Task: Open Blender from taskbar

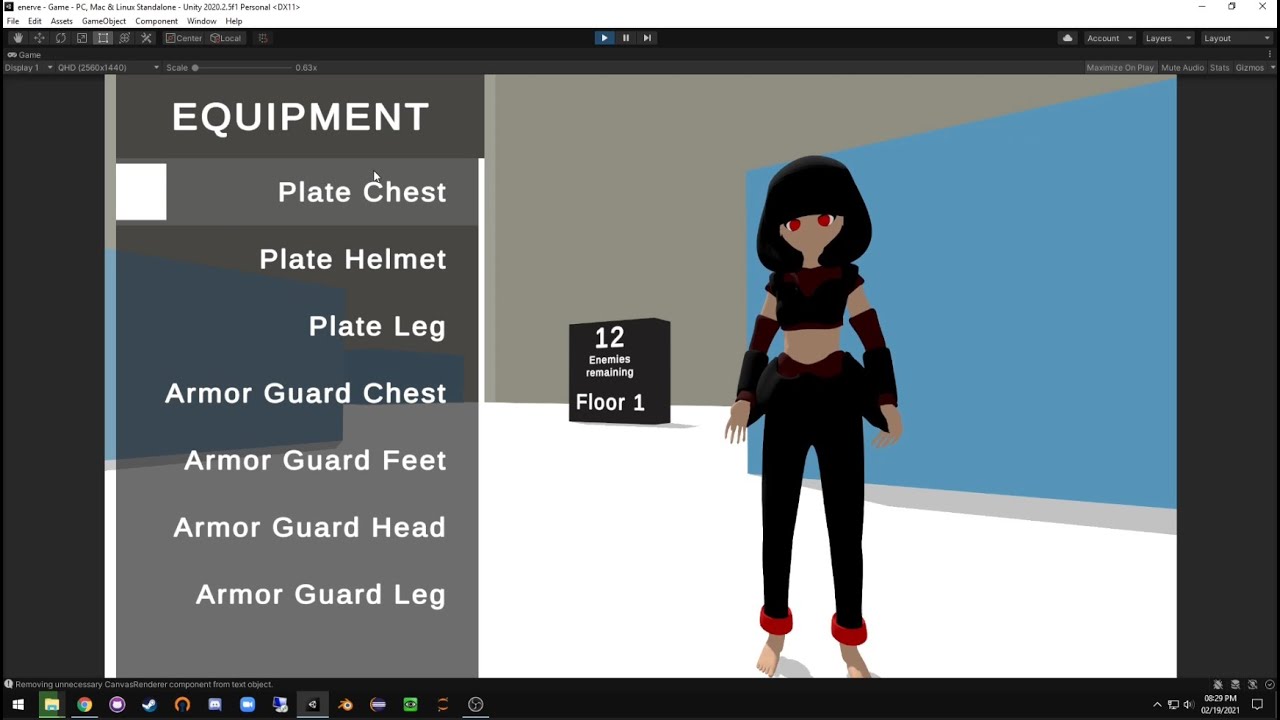Action: [345, 705]
